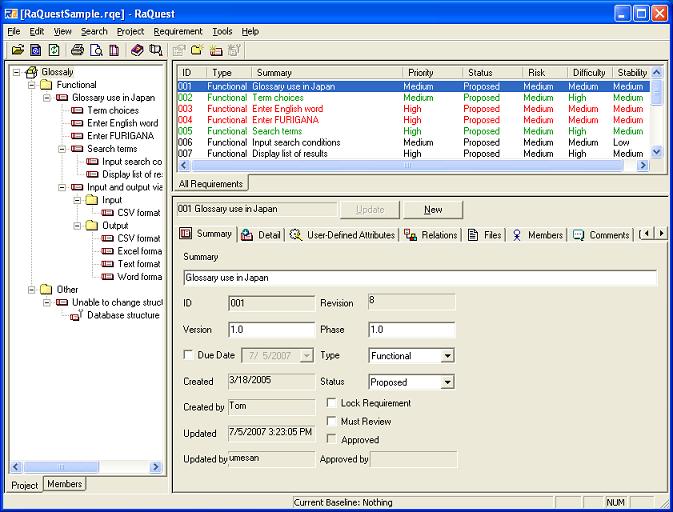Switch to the Relations tab
This screenshot has width=673, height=512.
click(431, 235)
